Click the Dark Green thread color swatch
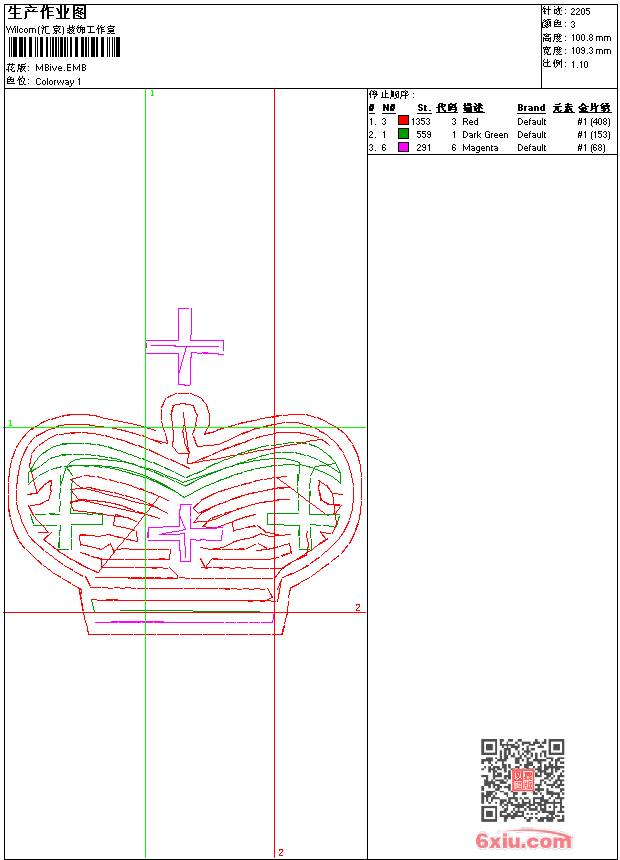The height and width of the screenshot is (860, 620). coord(403,133)
